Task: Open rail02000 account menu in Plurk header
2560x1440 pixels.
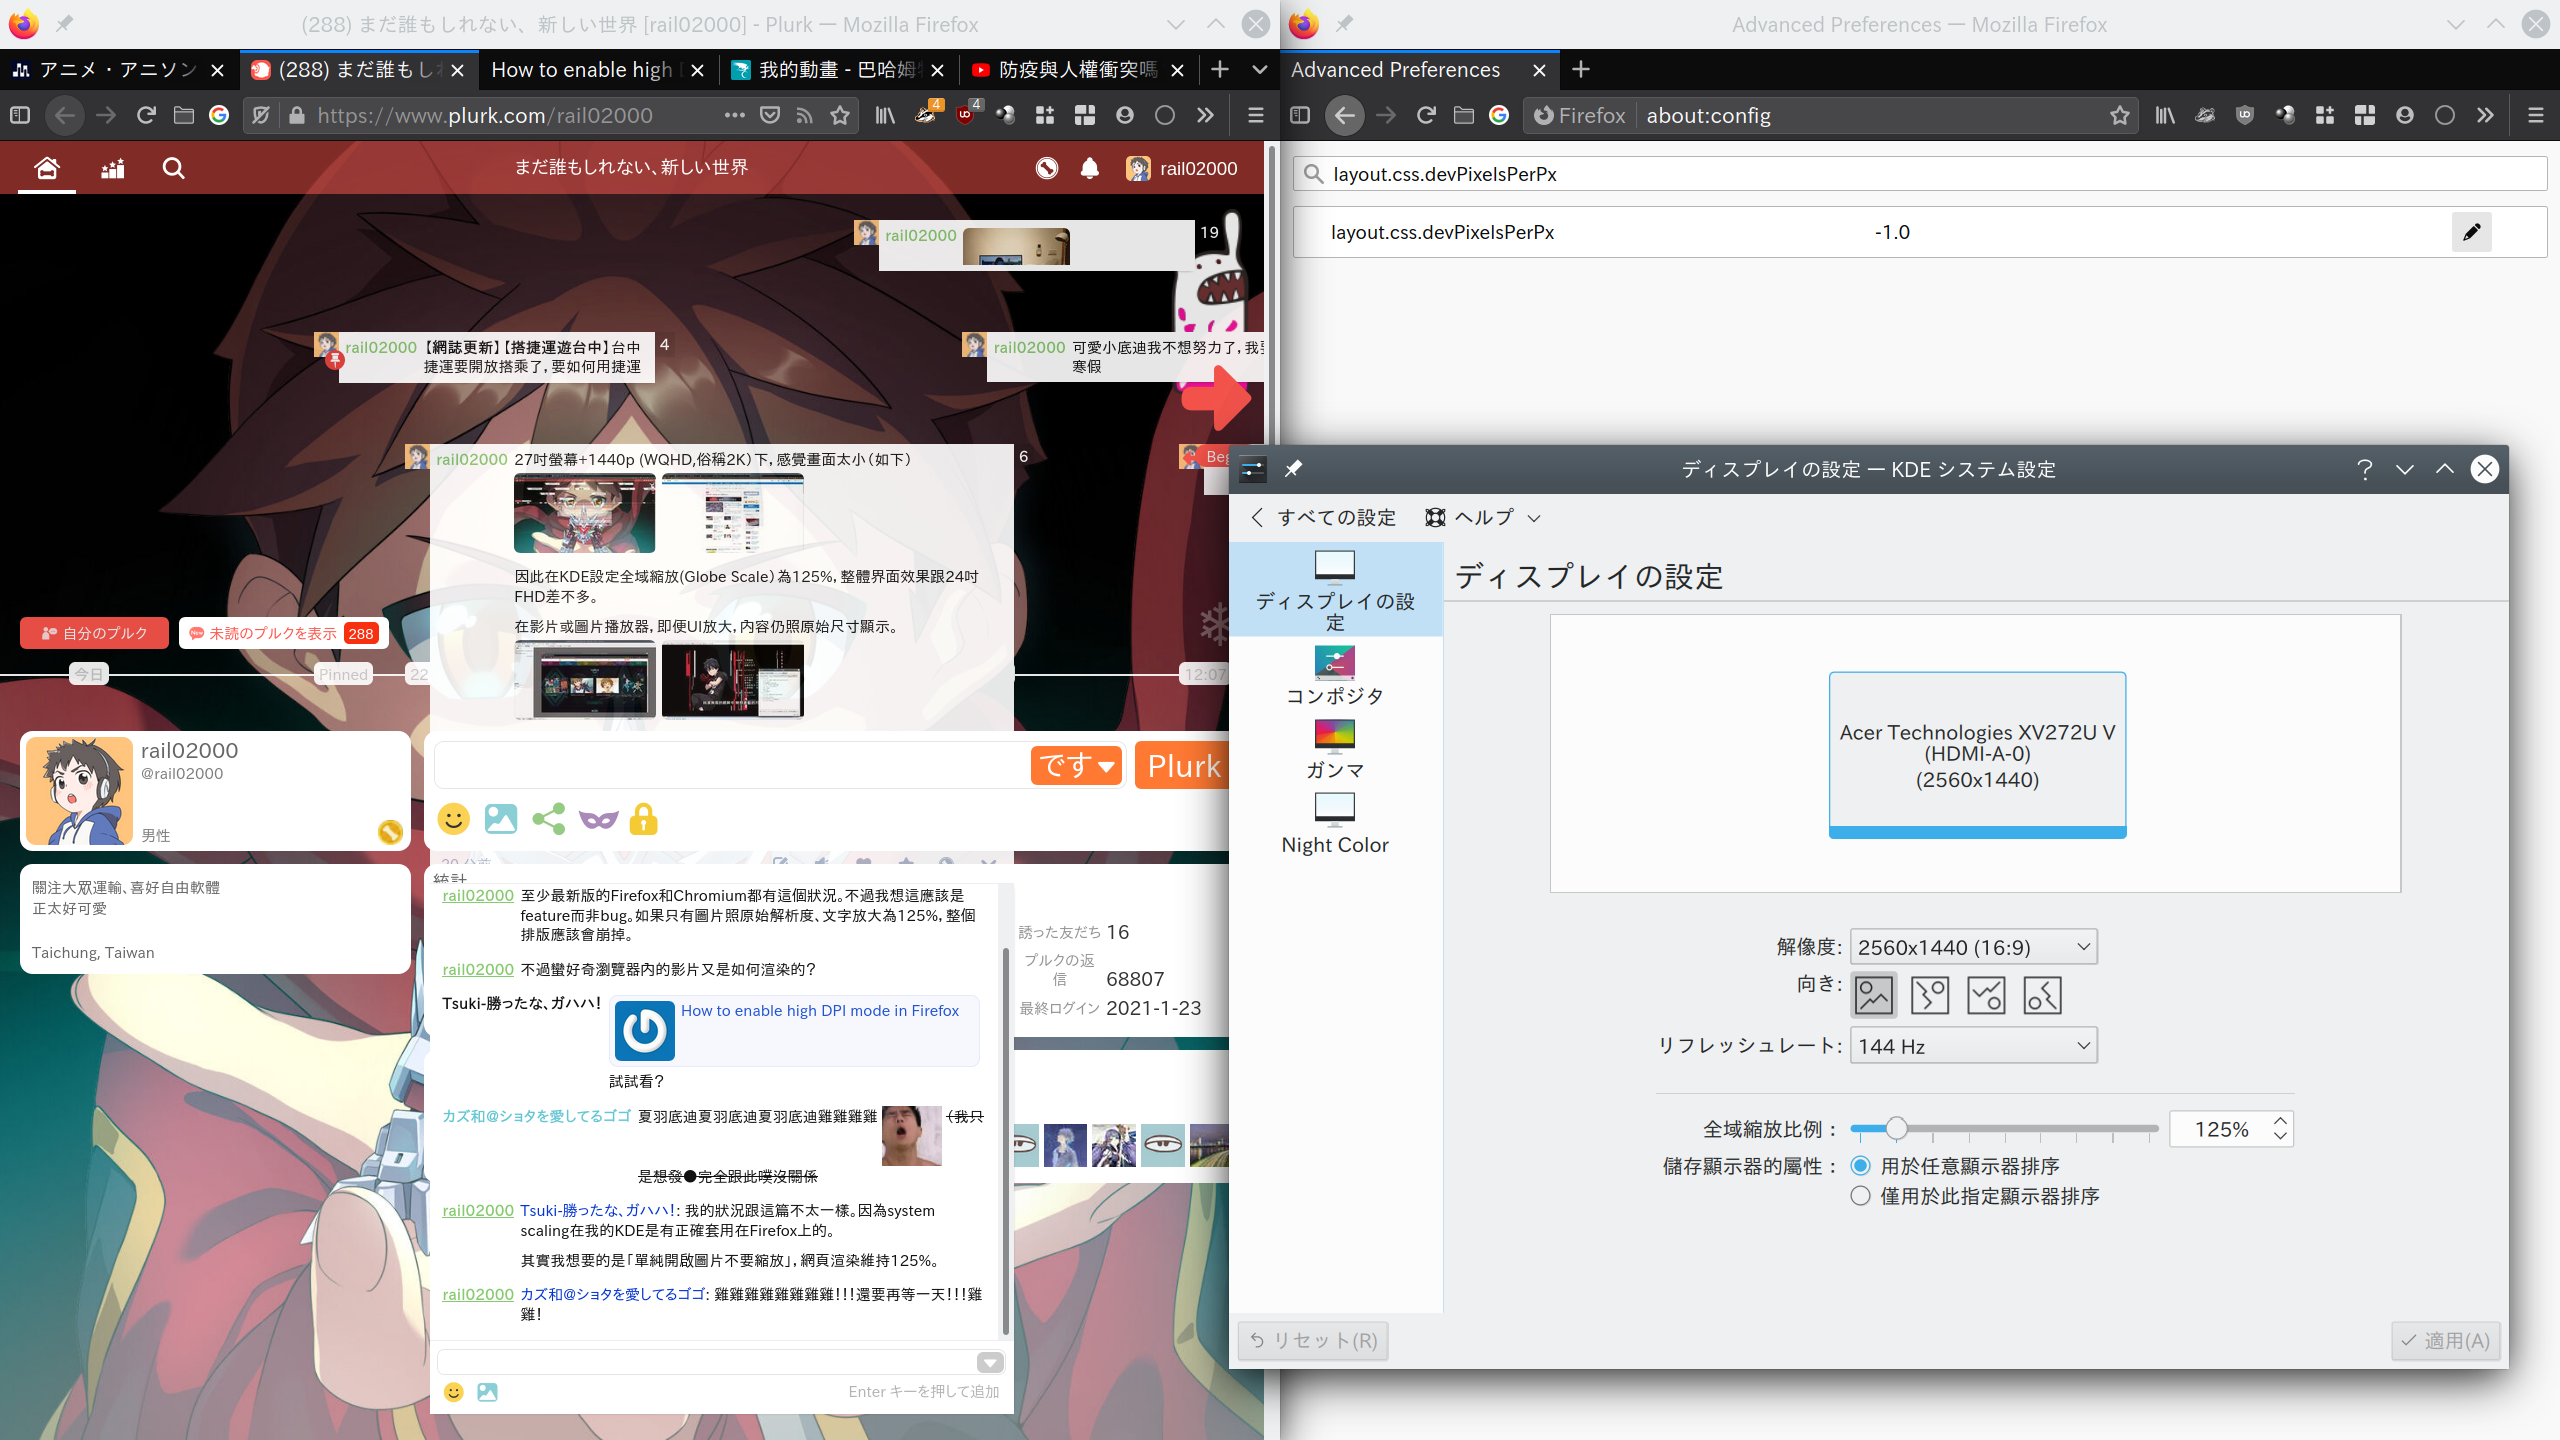Action: pyautogui.click(x=1182, y=168)
